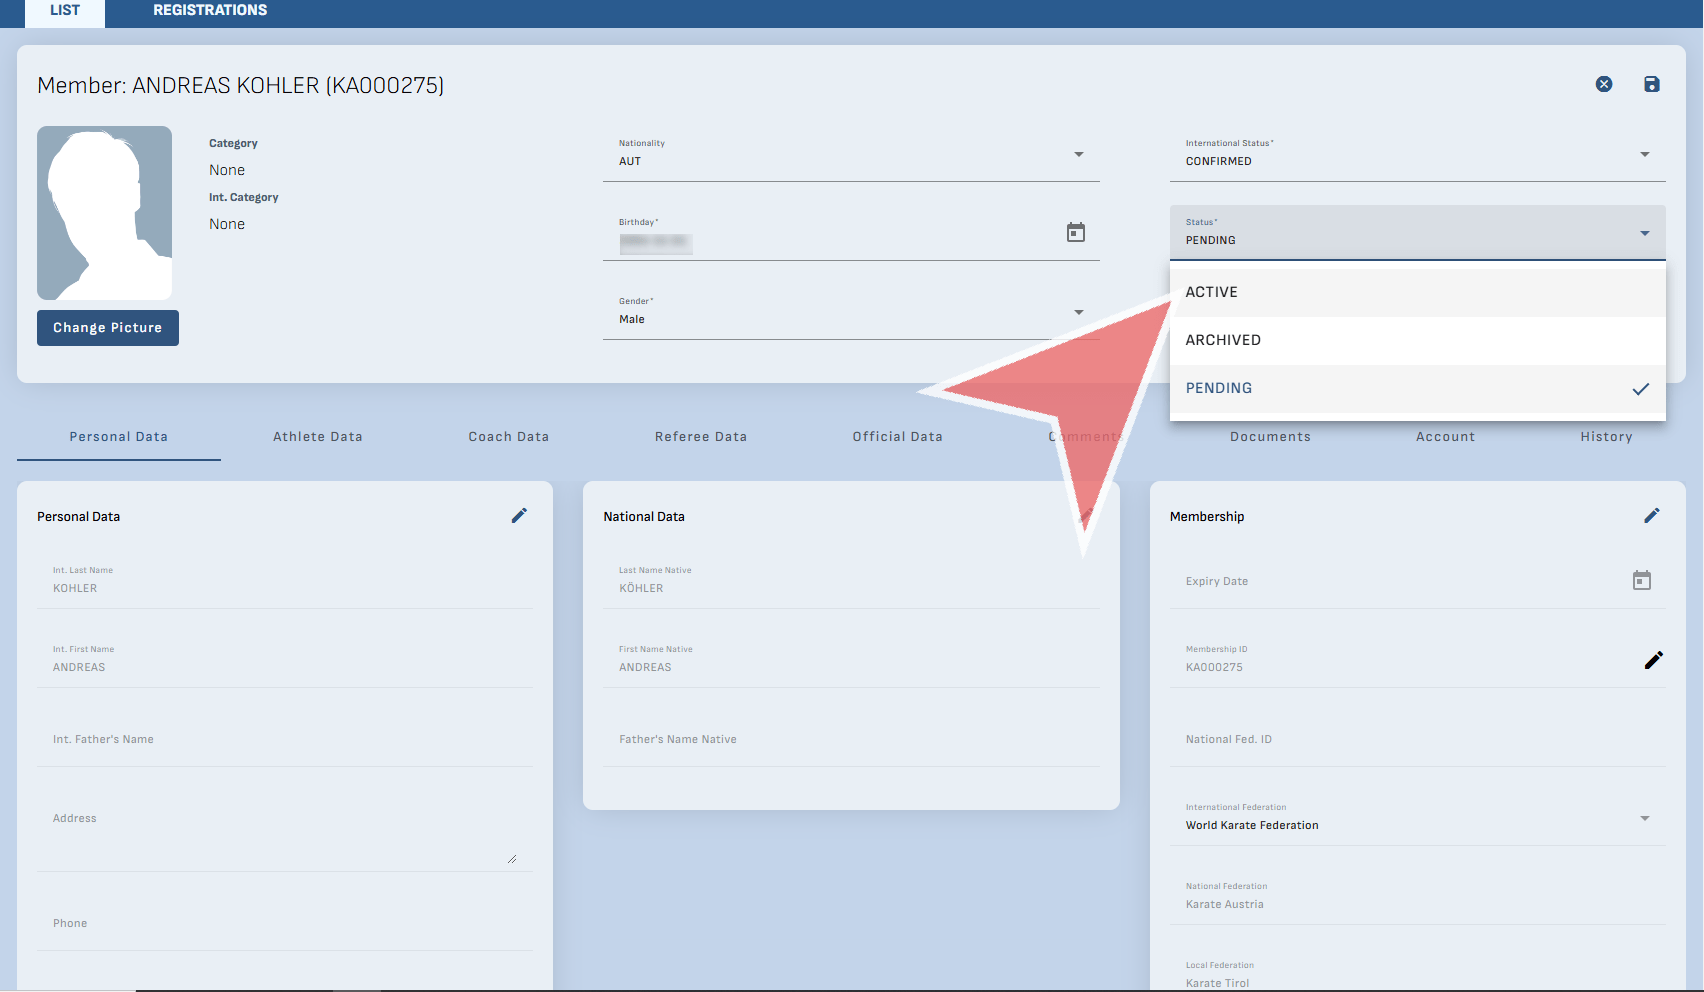Open the Referee Data tab
This screenshot has height=992, width=1704.
pos(700,437)
